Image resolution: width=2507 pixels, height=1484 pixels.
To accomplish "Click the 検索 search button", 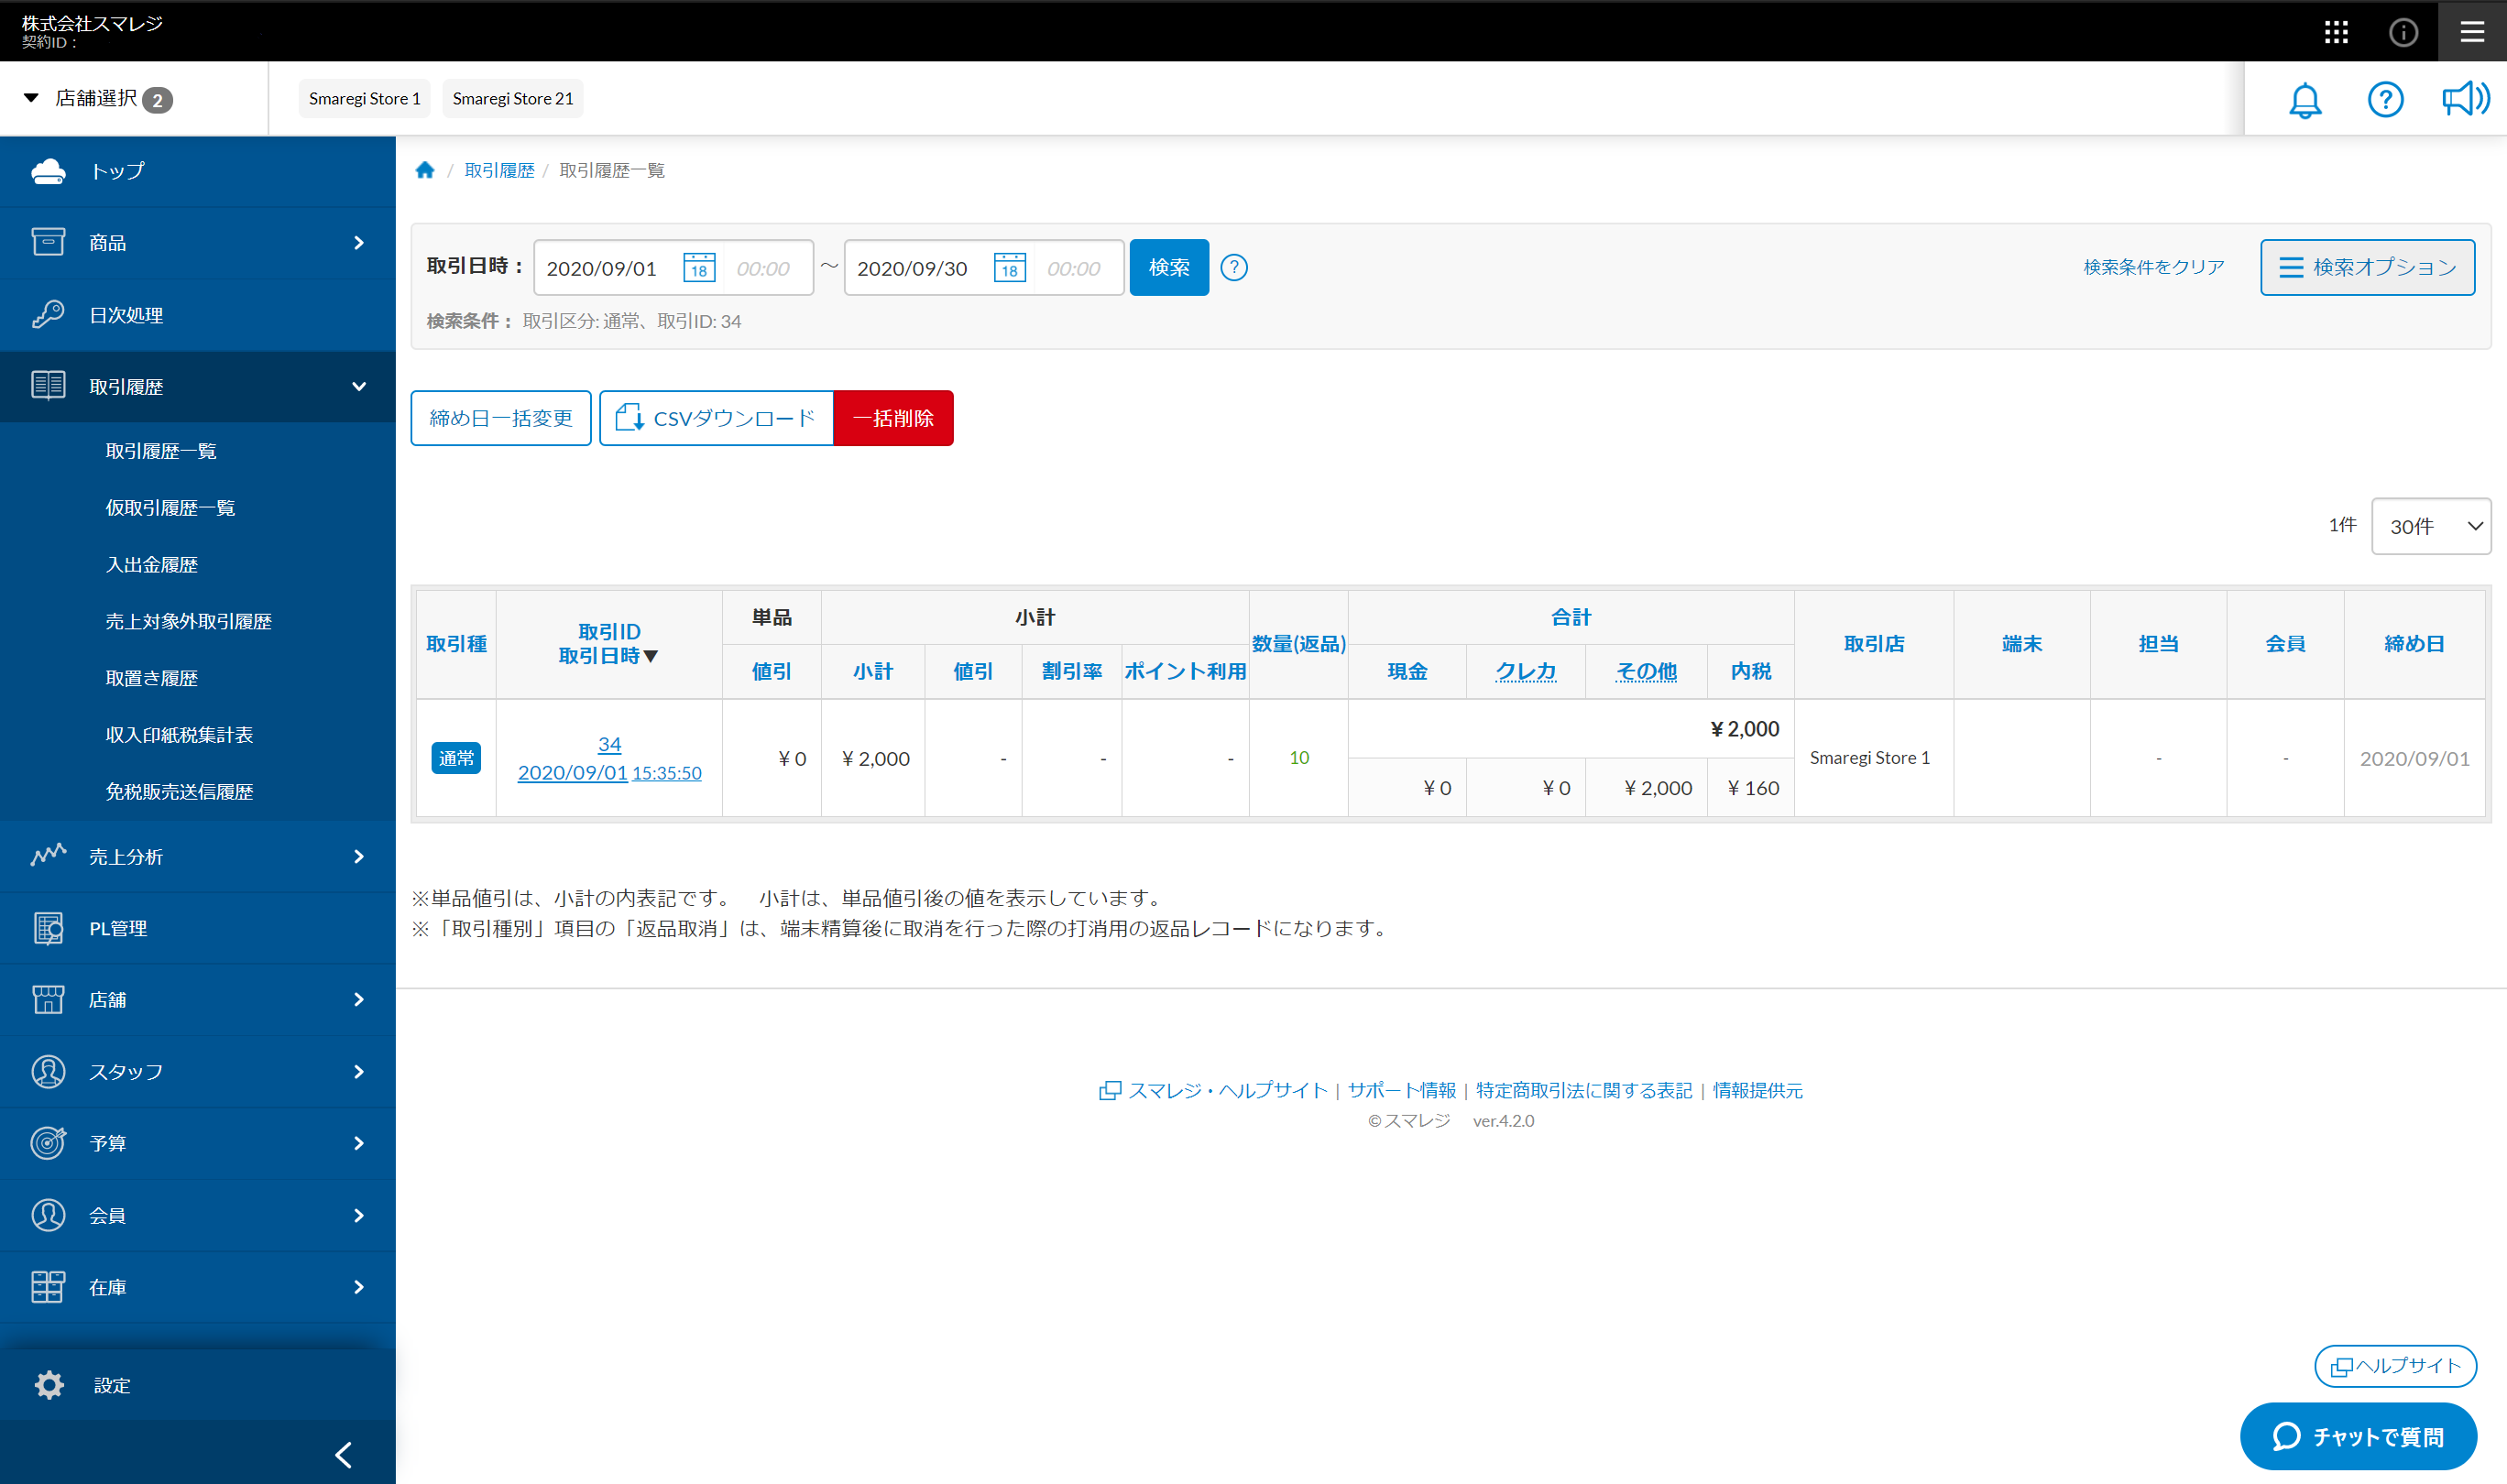I will [1169, 267].
